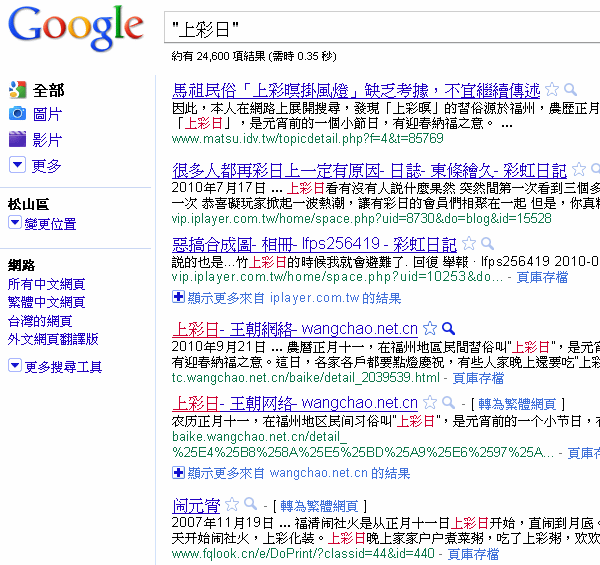
Task: Click the blue magnifier preview for 王朝網絡
Action: [448, 329]
